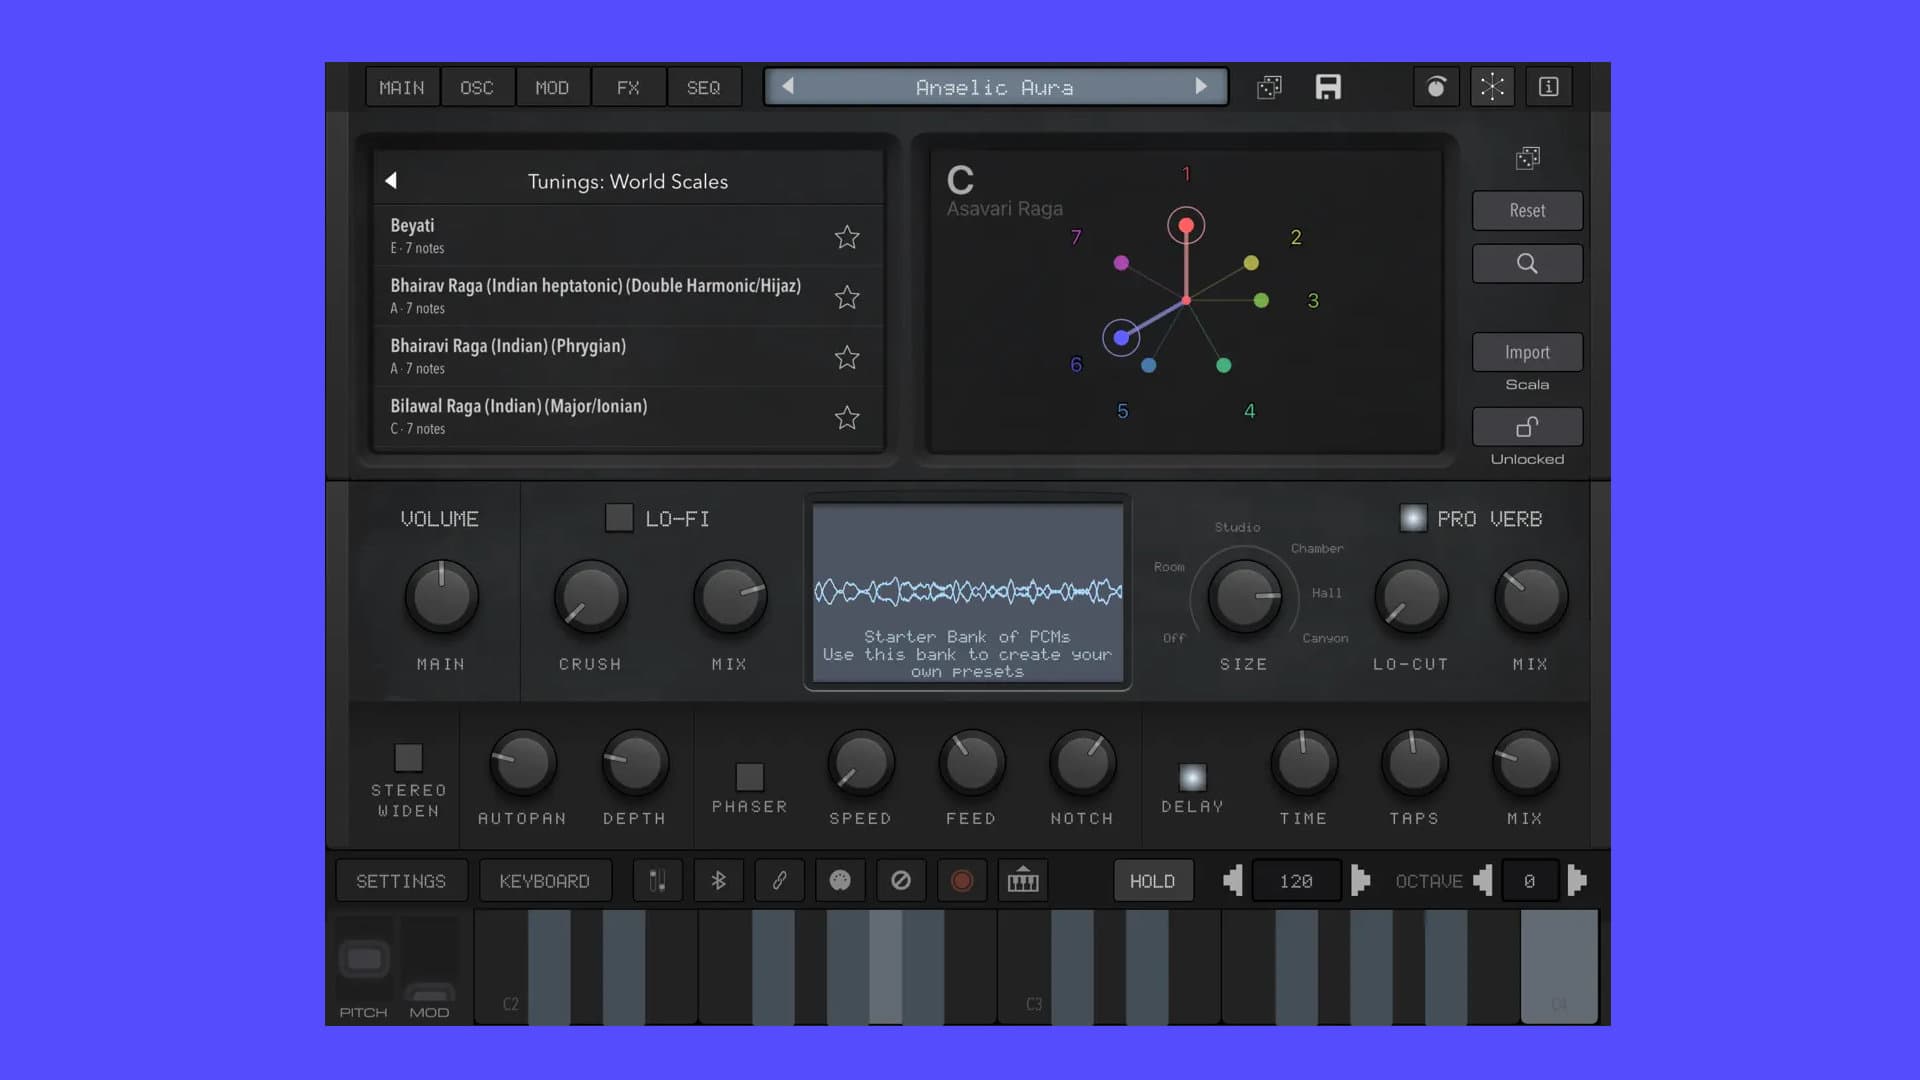Select the previous preset with the left arrow
Viewport: 1920px width, 1080px height.
[x=788, y=87]
